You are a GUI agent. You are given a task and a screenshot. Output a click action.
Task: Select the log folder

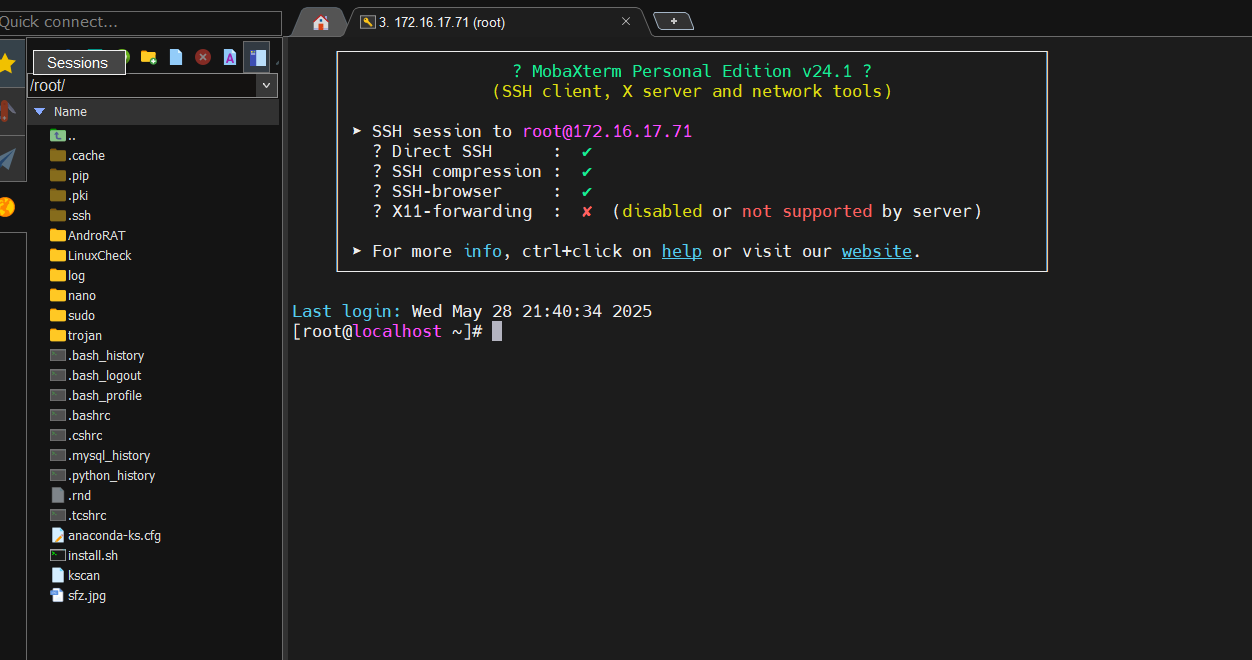click(68, 275)
